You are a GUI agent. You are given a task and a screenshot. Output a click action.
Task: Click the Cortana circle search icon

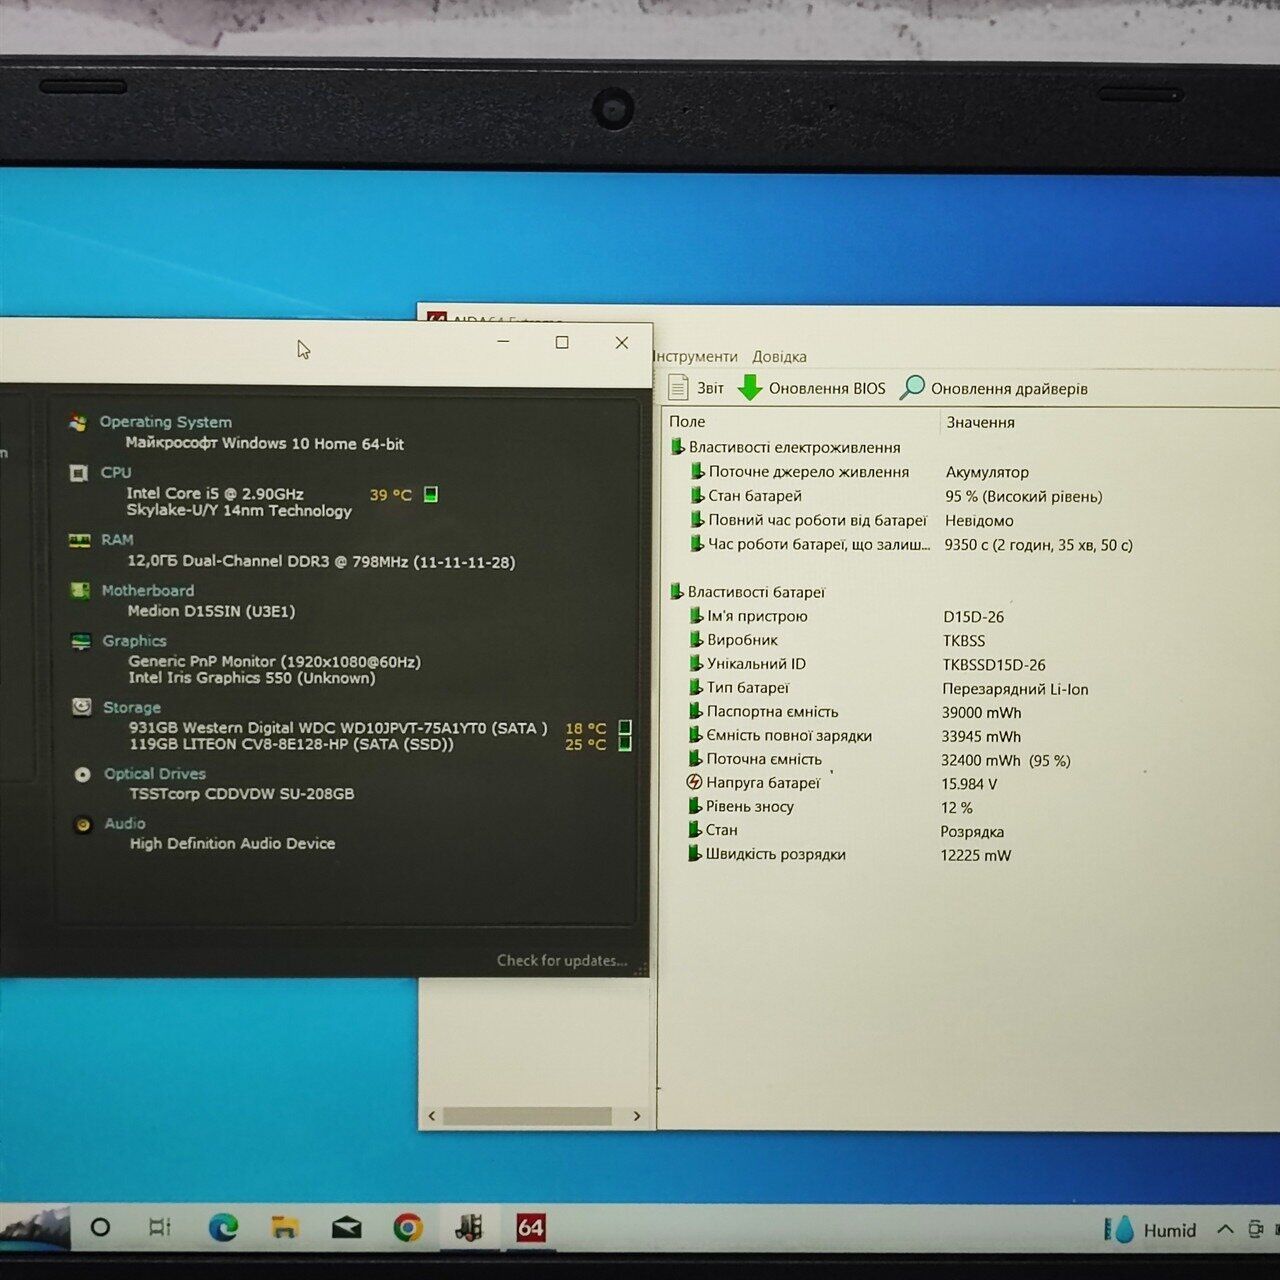(100, 1227)
